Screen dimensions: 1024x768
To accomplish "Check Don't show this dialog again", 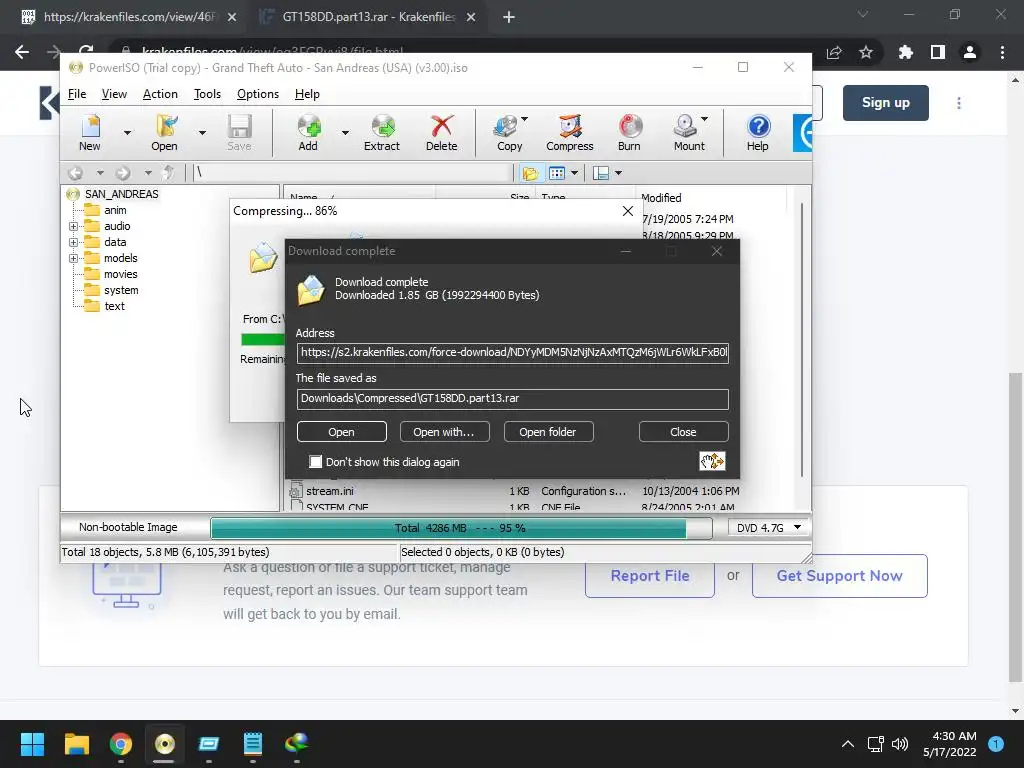I will point(315,462).
